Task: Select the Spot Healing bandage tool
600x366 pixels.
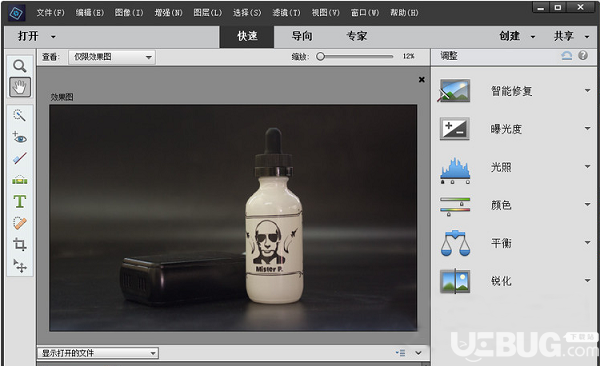Action: tap(20, 223)
